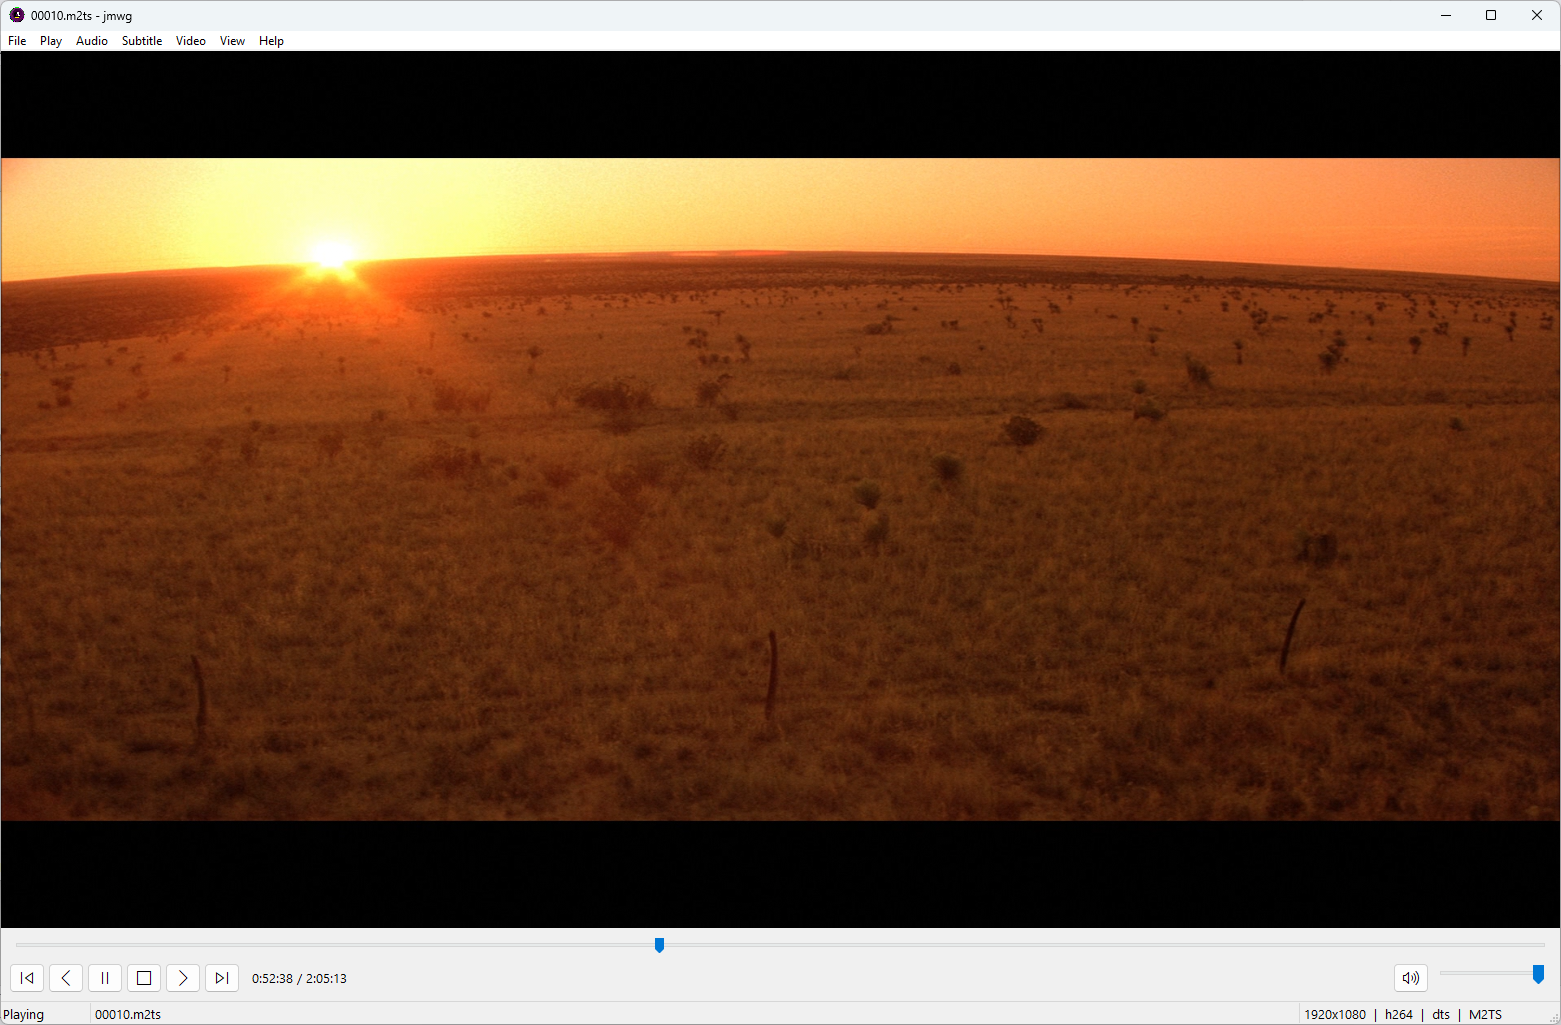
Task: Click the 0:52:38 / 2:05:13 time display
Action: pos(299,979)
